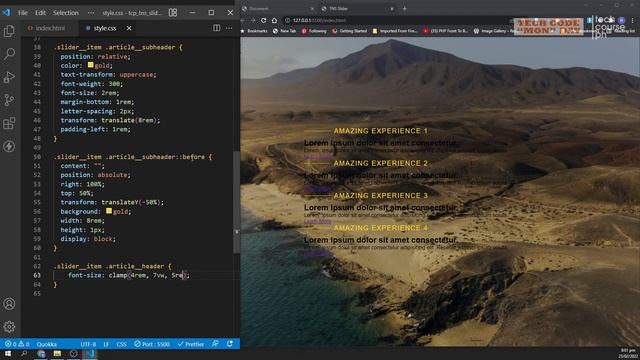Close the style.css tab
This screenshot has width=640, height=360.
(x=129, y=28)
